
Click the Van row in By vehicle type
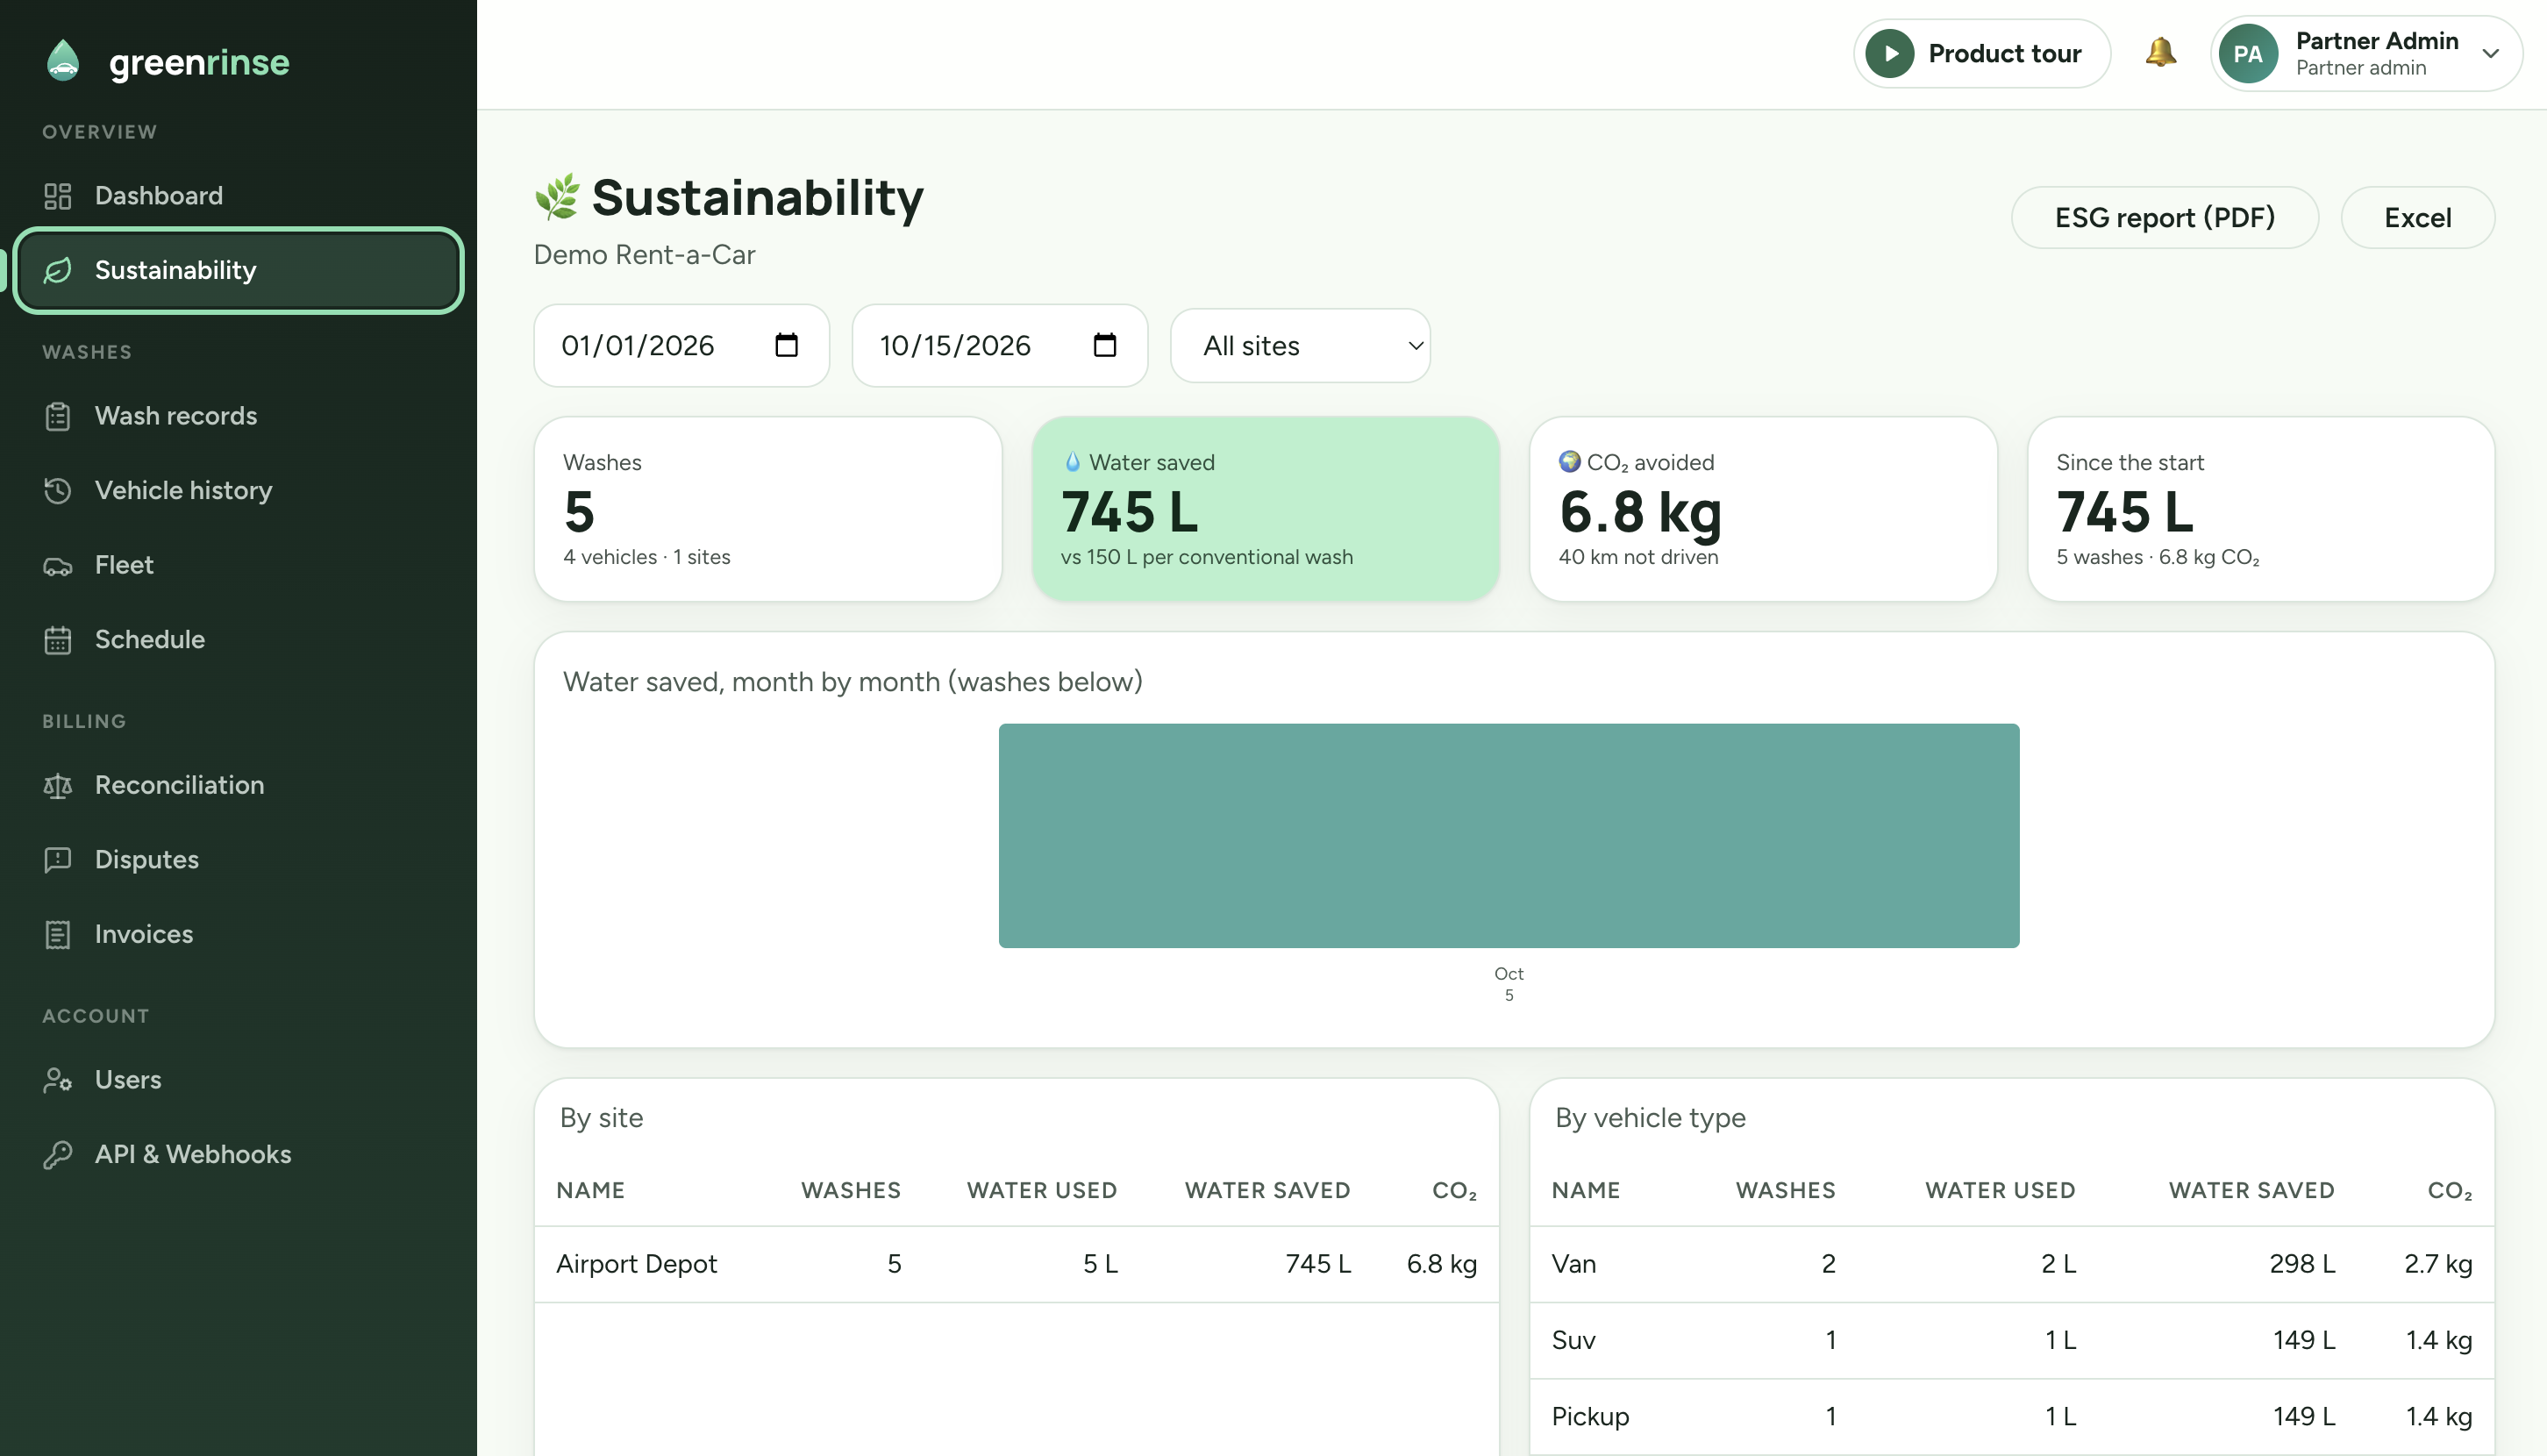pyautogui.click(x=2011, y=1264)
